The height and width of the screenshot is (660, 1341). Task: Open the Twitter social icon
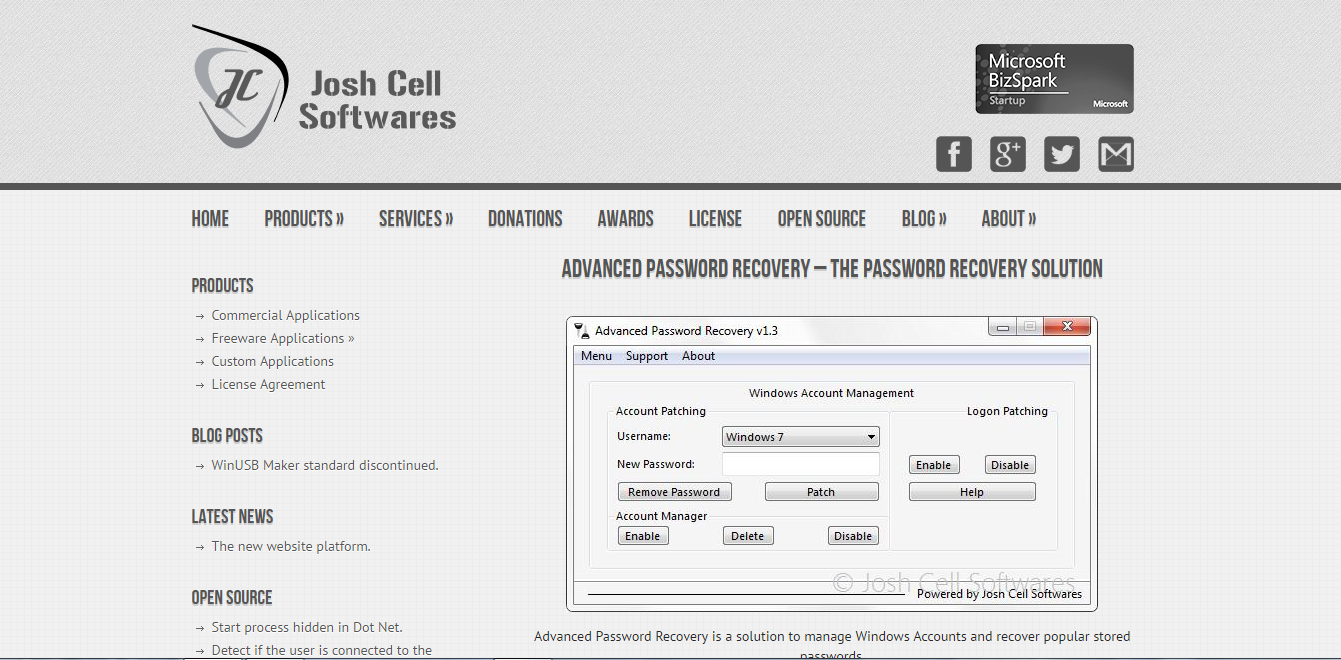tap(1061, 154)
